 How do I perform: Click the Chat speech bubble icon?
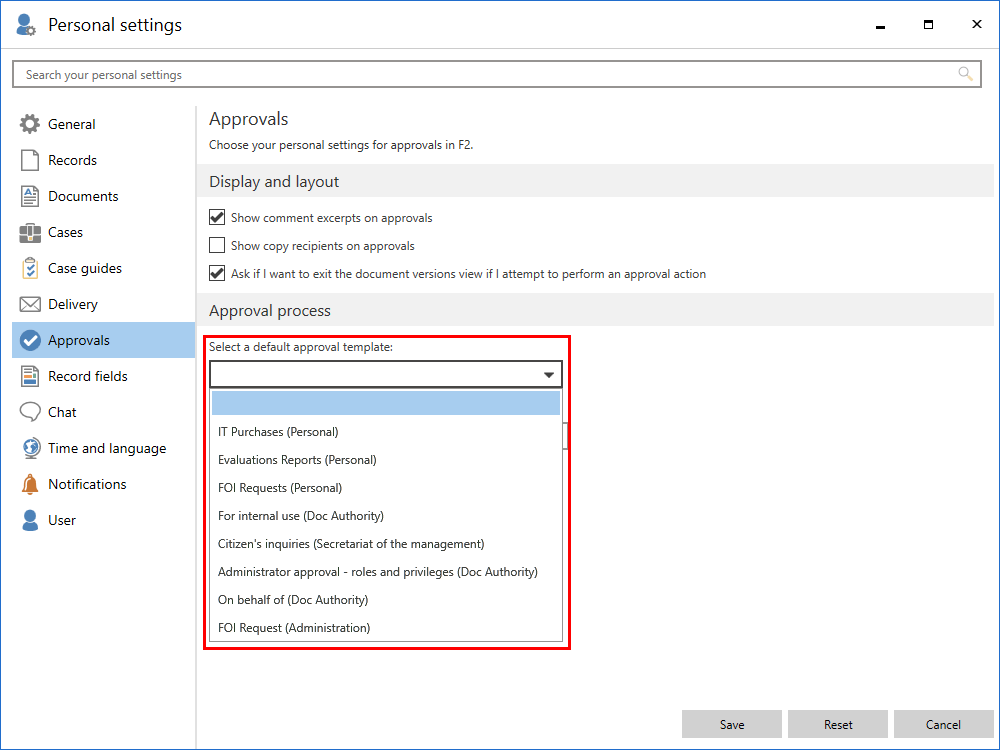[x=29, y=412]
